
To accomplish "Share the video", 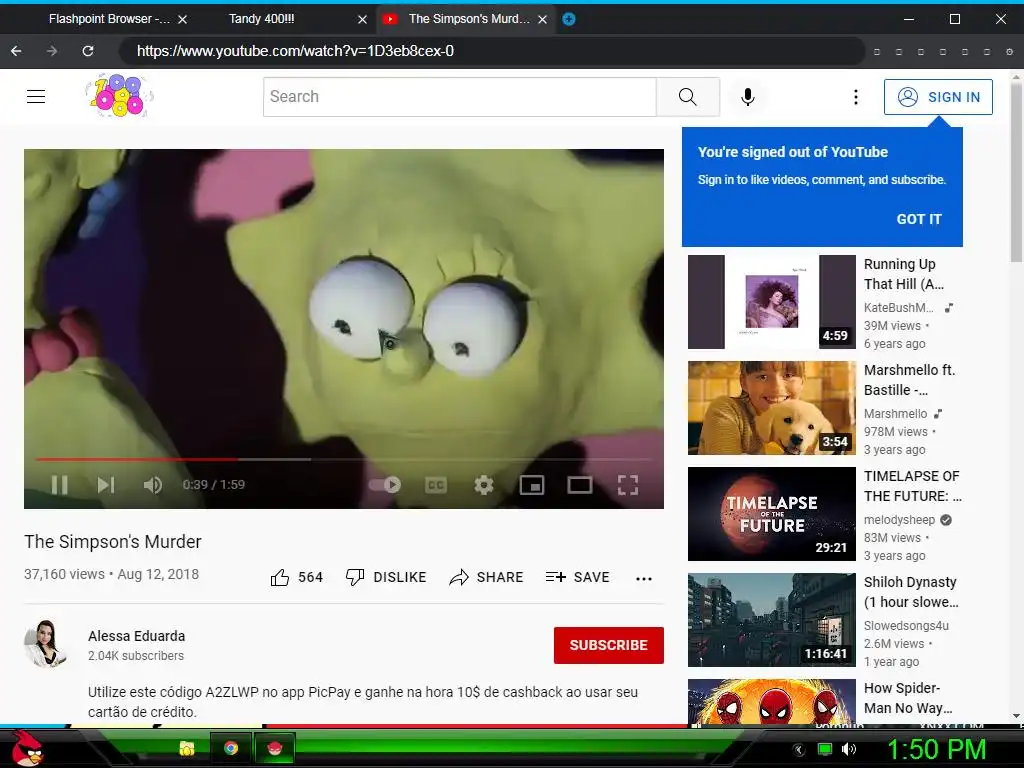I will (x=486, y=577).
